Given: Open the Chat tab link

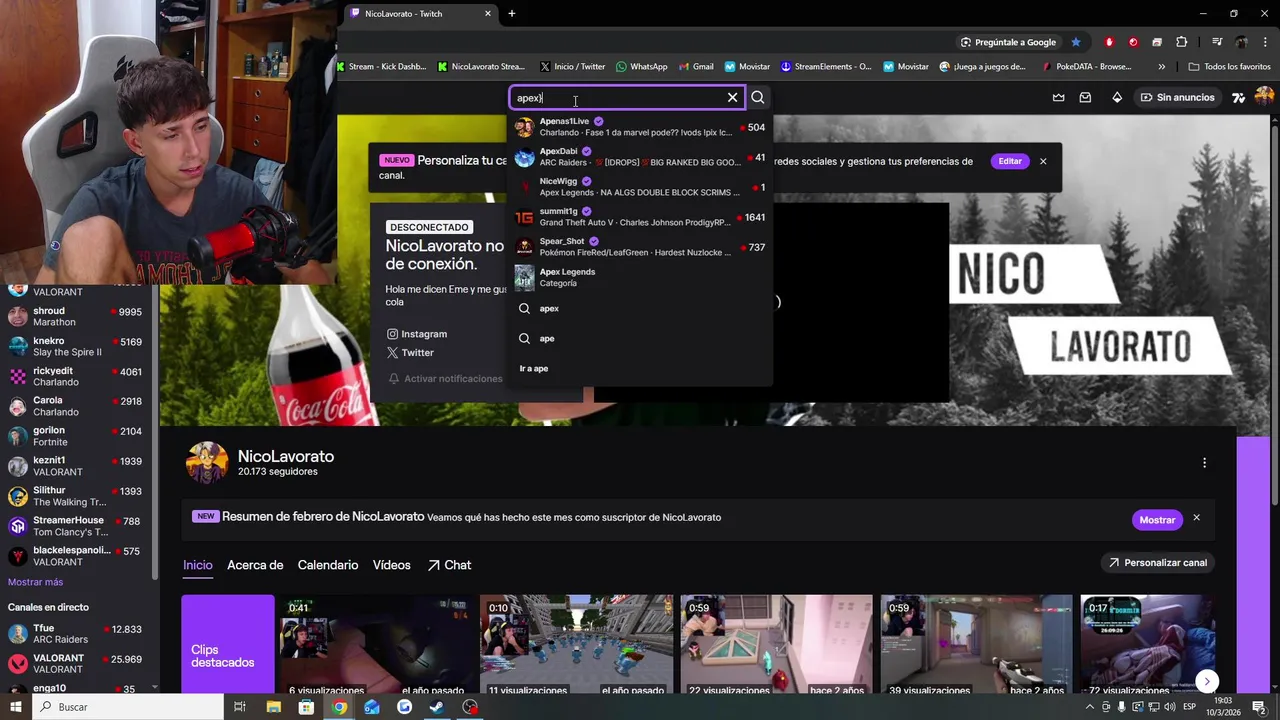Looking at the screenshot, I should click(x=449, y=565).
